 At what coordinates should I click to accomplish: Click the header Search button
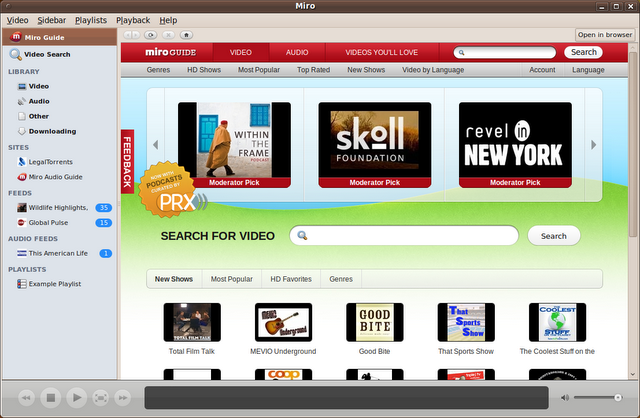click(584, 52)
